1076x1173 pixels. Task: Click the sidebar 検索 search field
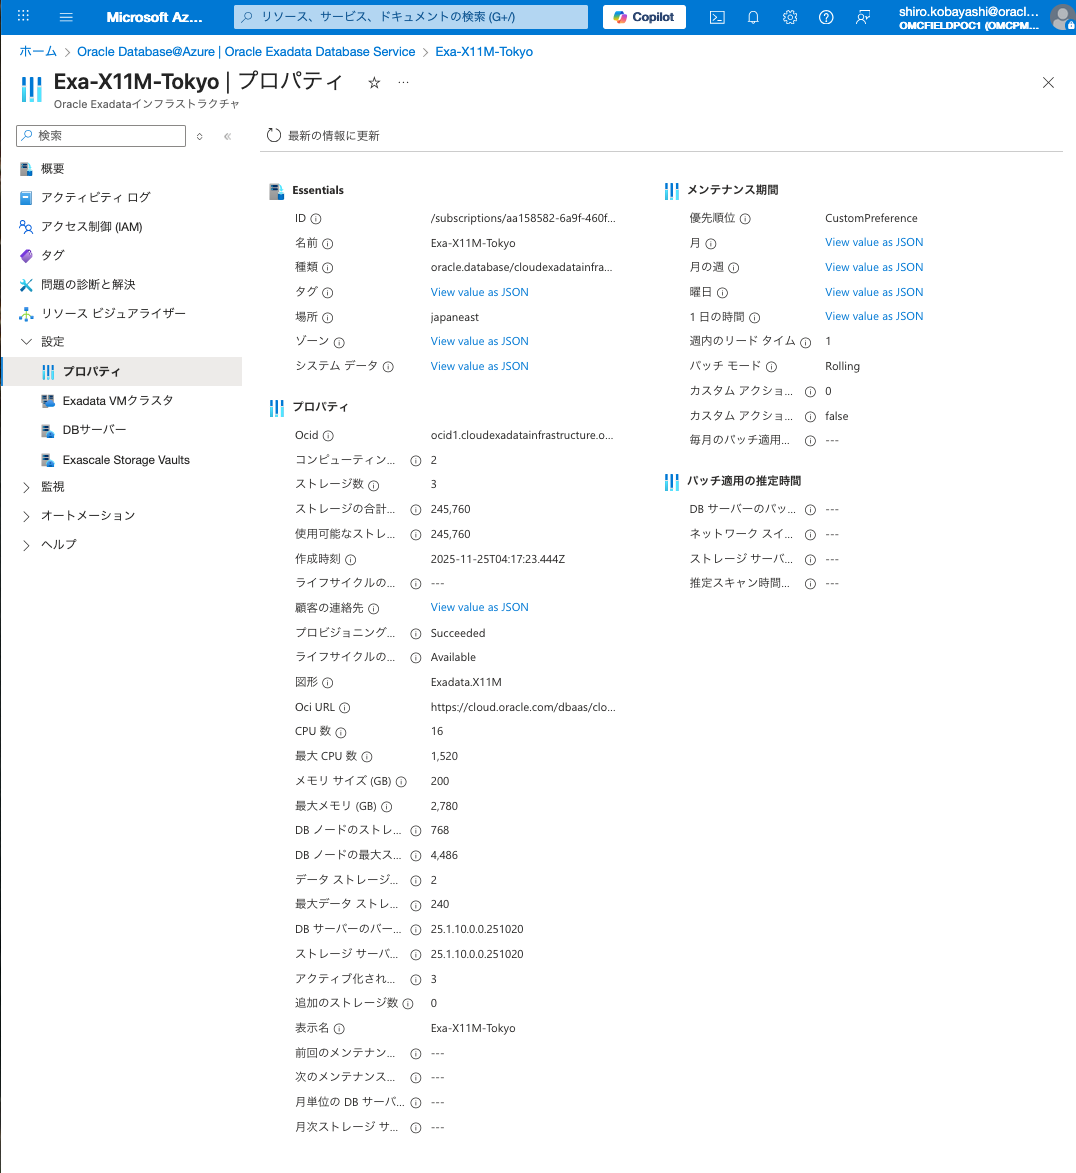click(x=100, y=135)
